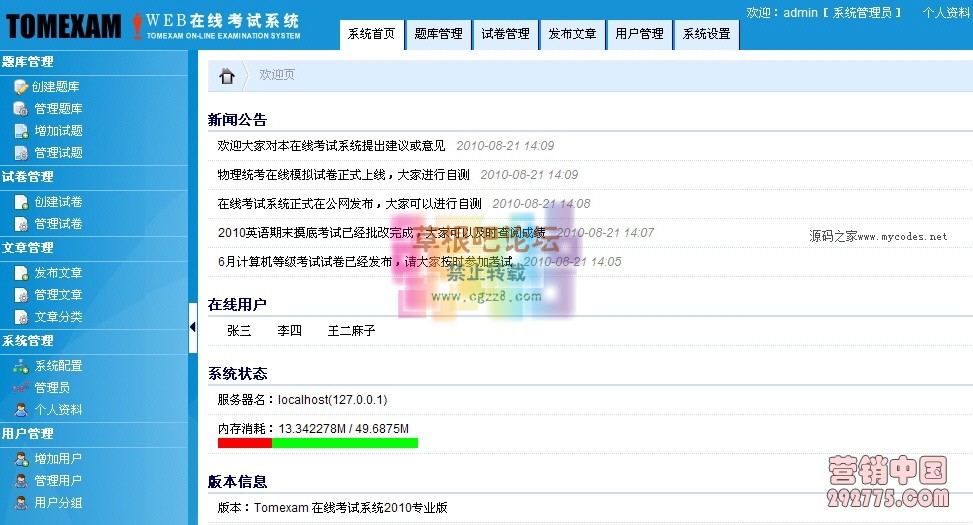
Task: Click the red used-memory bar segment
Action: point(244,443)
